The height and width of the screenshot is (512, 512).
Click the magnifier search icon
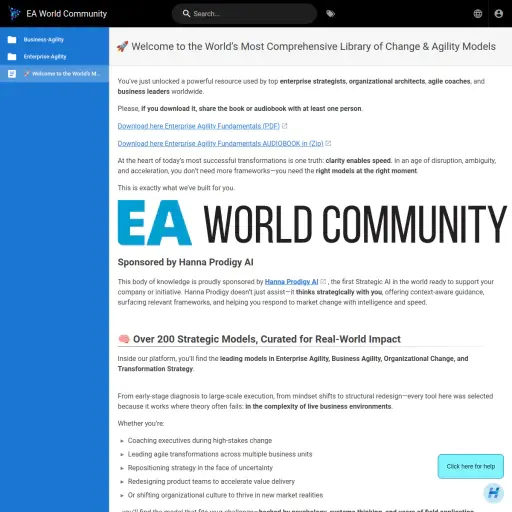(x=186, y=14)
